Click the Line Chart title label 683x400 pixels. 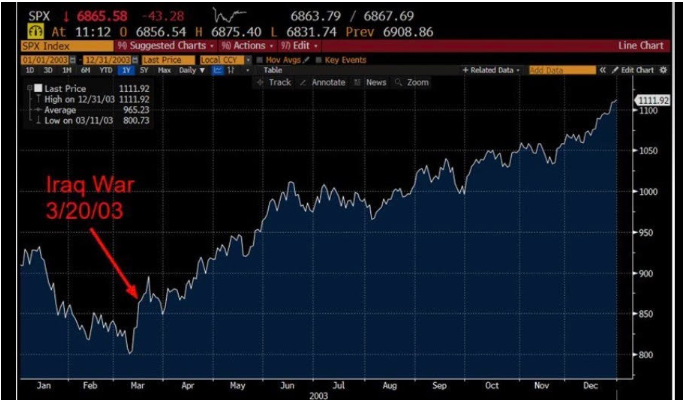641,45
